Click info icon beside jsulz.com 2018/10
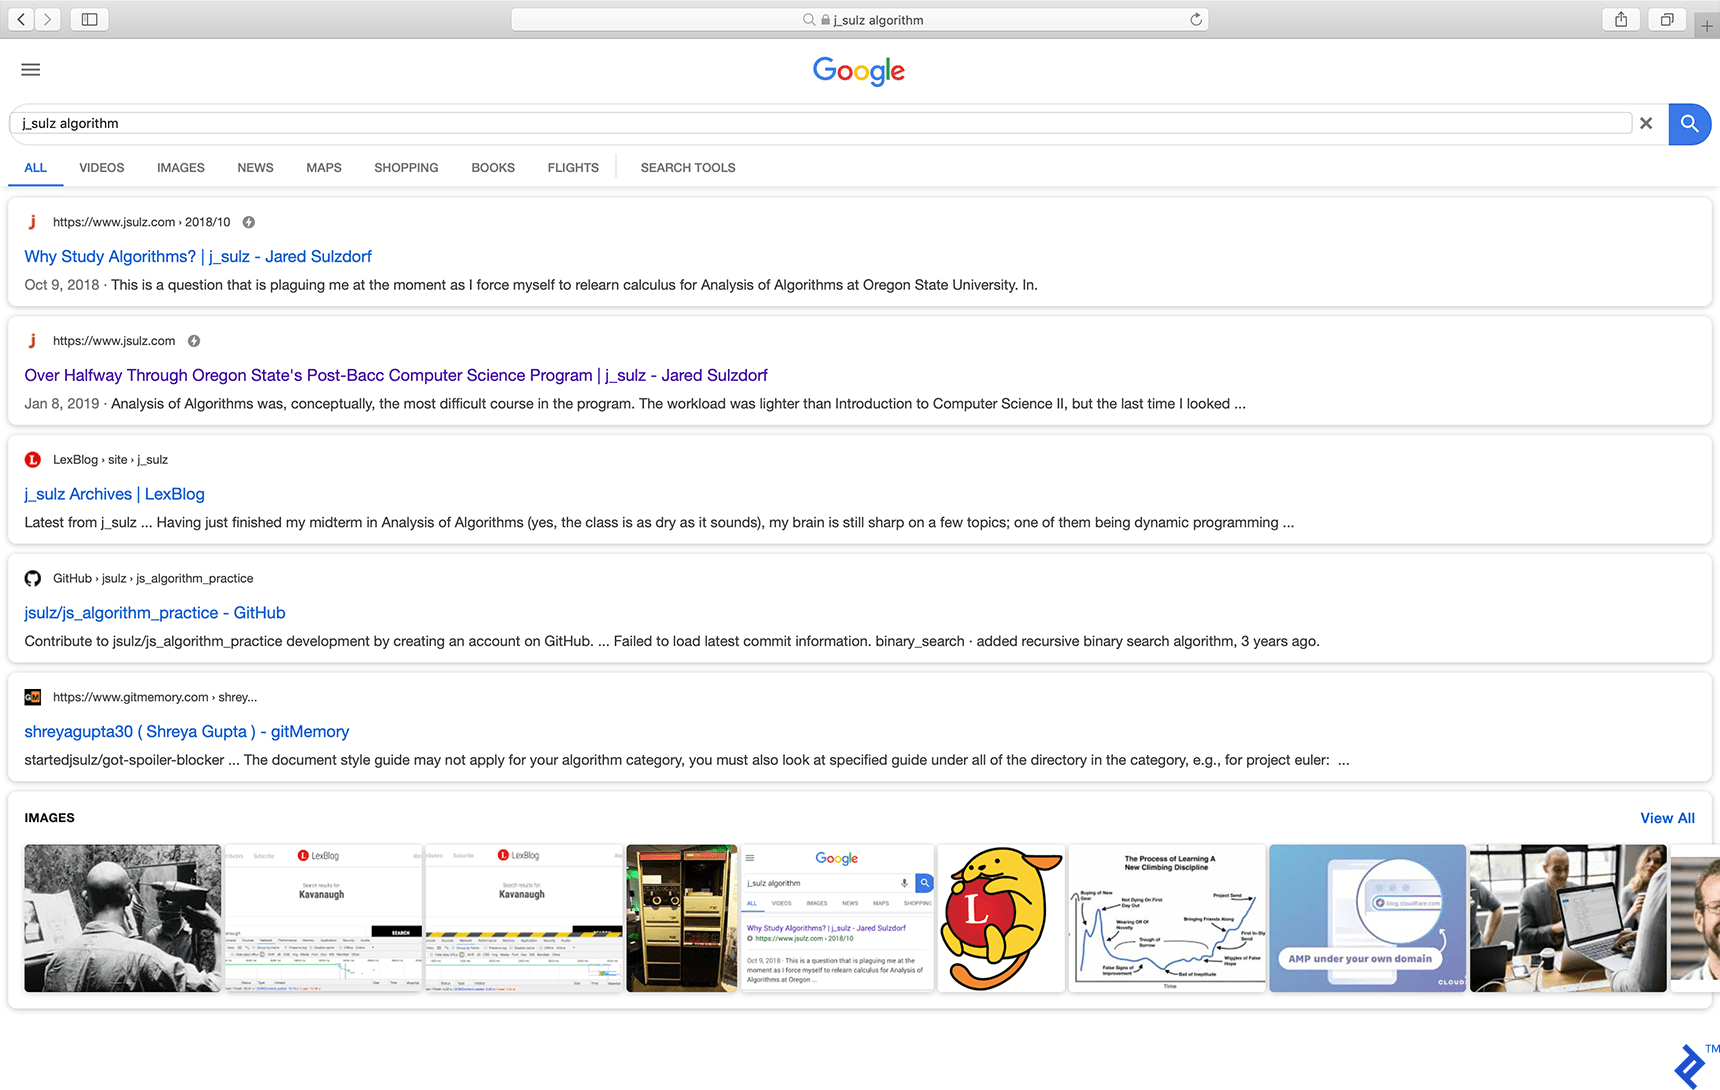The width and height of the screenshot is (1720, 1090). pos(249,222)
